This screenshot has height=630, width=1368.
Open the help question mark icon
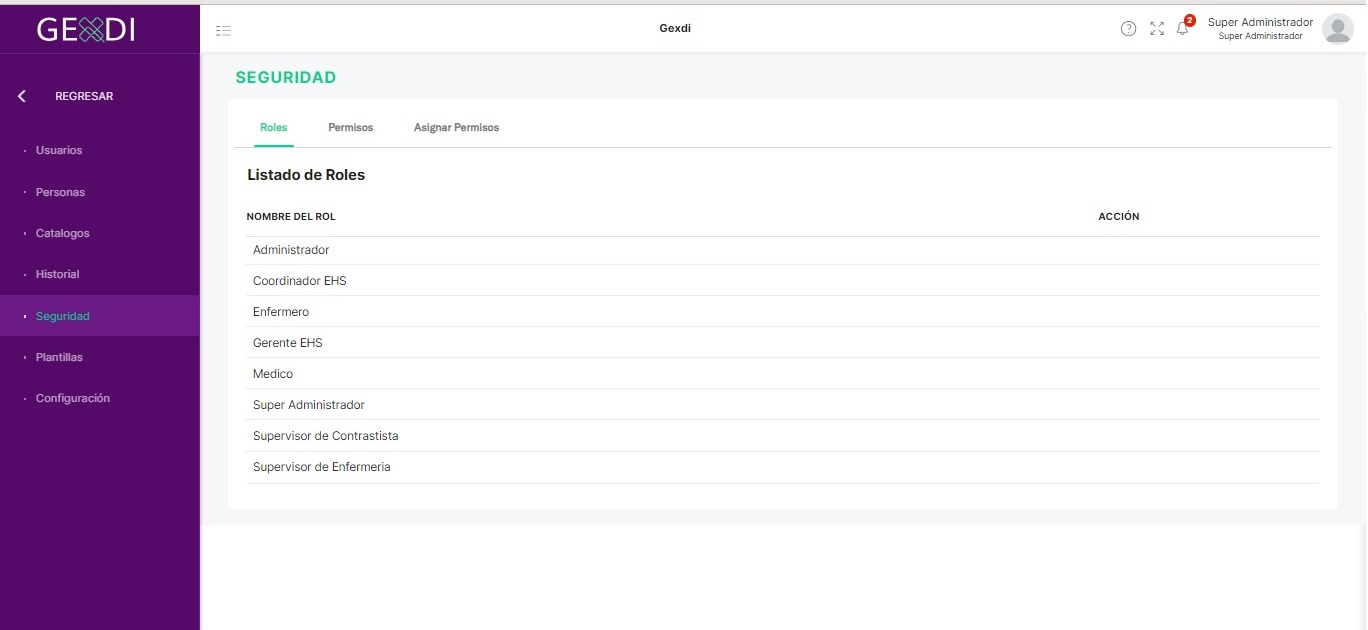point(1128,29)
